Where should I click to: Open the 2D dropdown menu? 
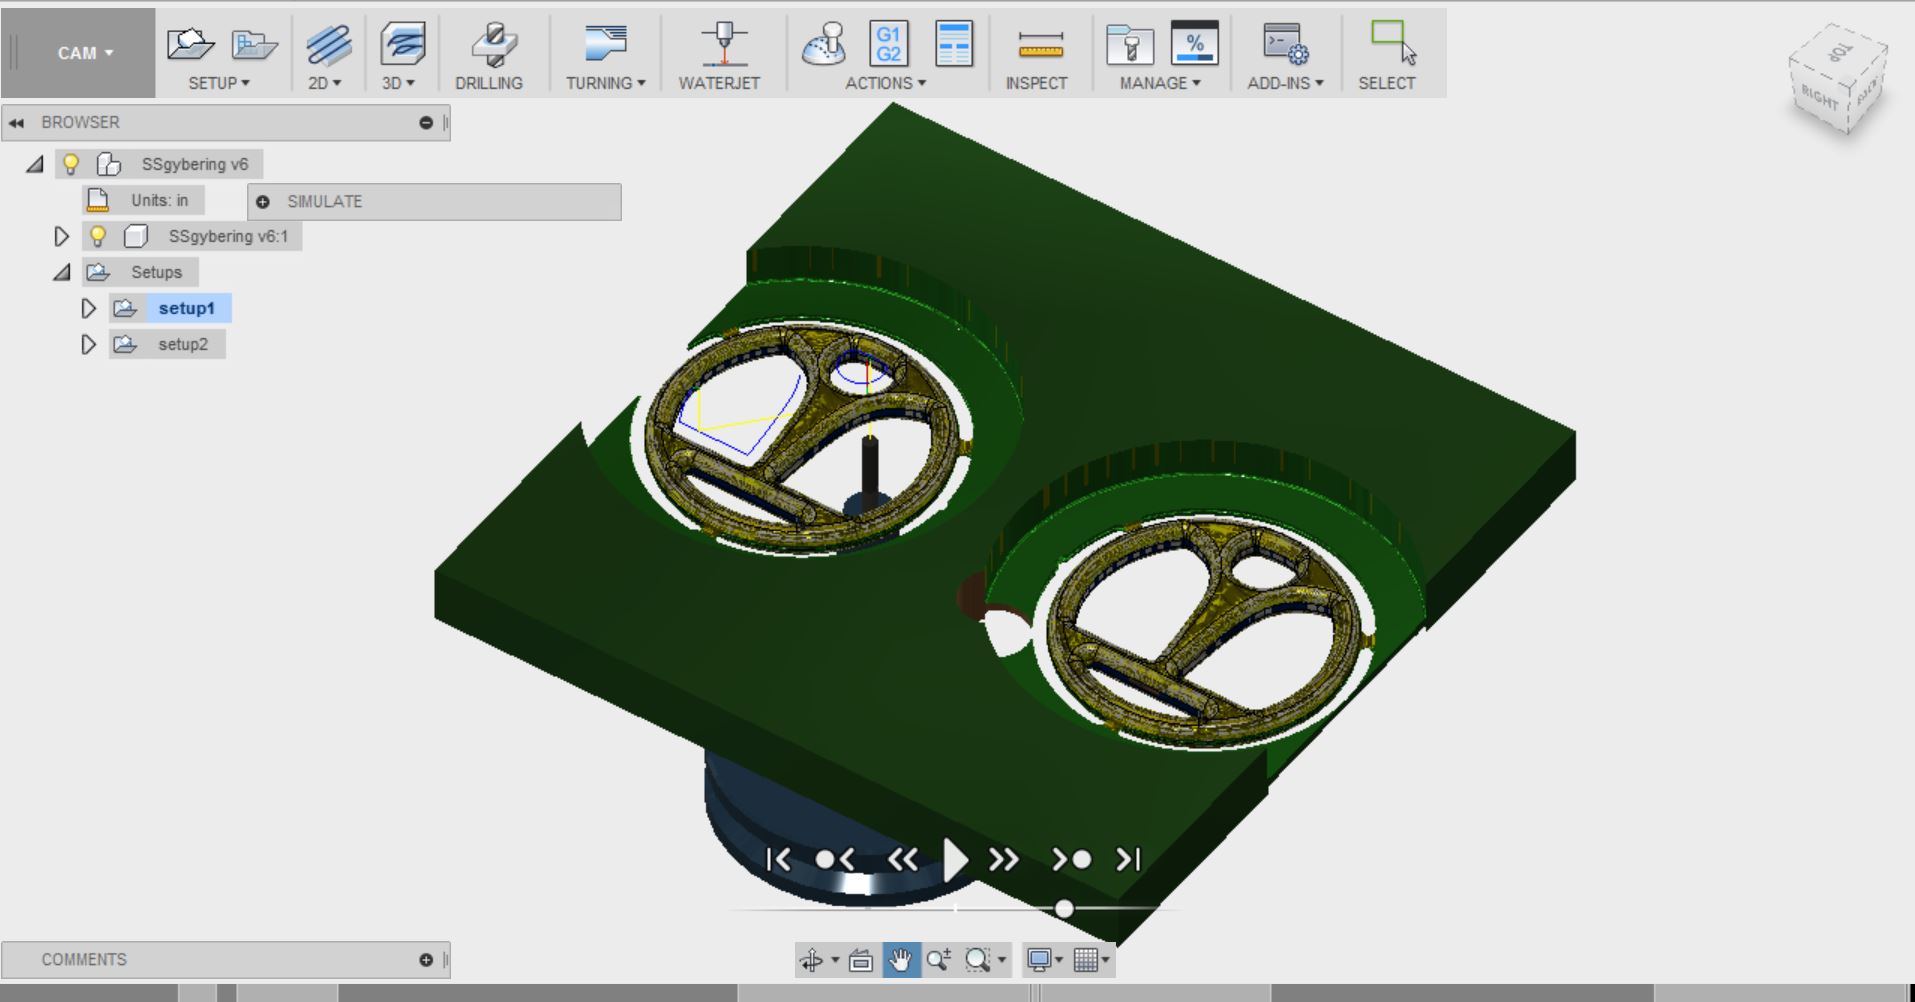pyautogui.click(x=324, y=83)
